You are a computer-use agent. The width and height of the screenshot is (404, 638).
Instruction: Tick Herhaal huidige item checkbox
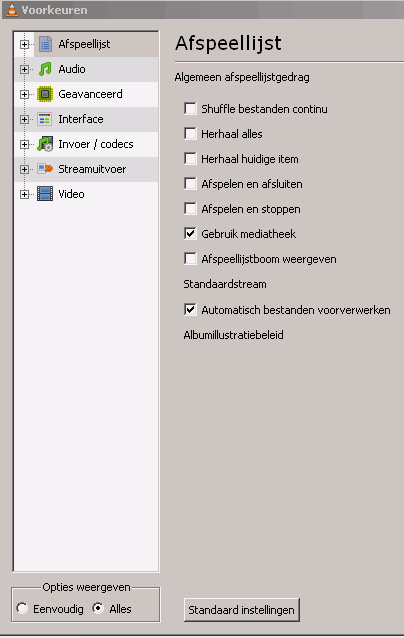[190, 158]
